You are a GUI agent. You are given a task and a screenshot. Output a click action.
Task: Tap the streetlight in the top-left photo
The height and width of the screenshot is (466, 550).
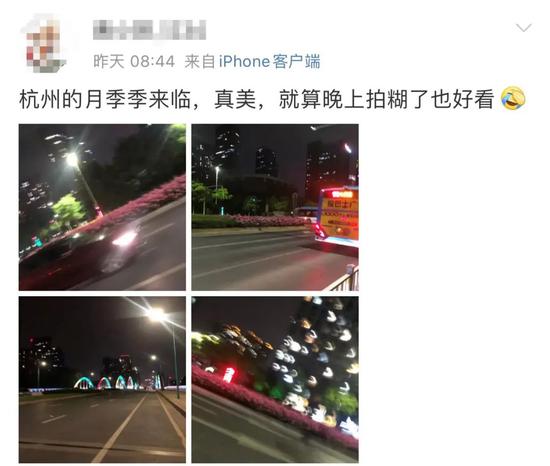pyautogui.click(x=72, y=160)
